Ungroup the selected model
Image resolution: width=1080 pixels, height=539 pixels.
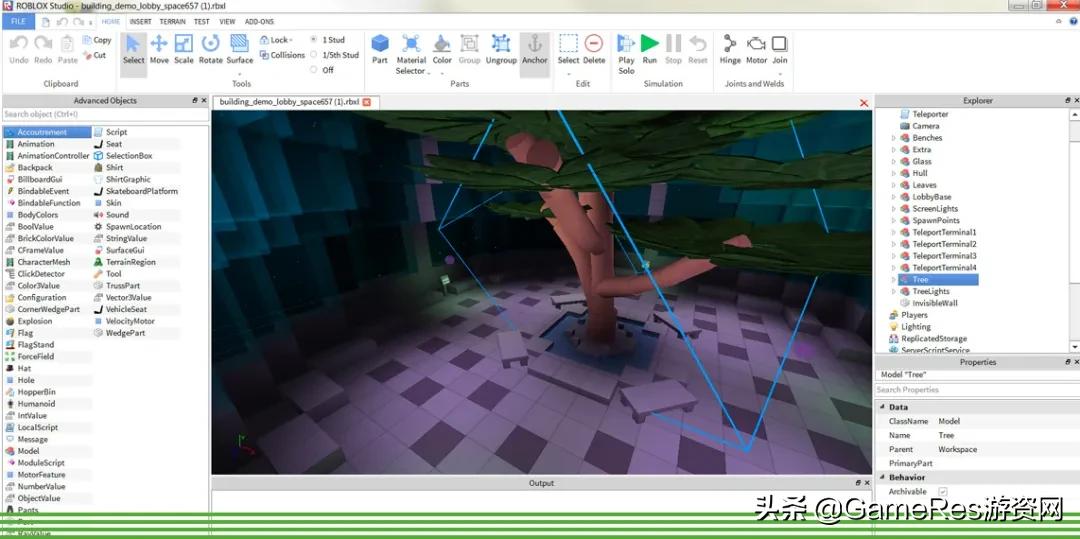(x=501, y=50)
